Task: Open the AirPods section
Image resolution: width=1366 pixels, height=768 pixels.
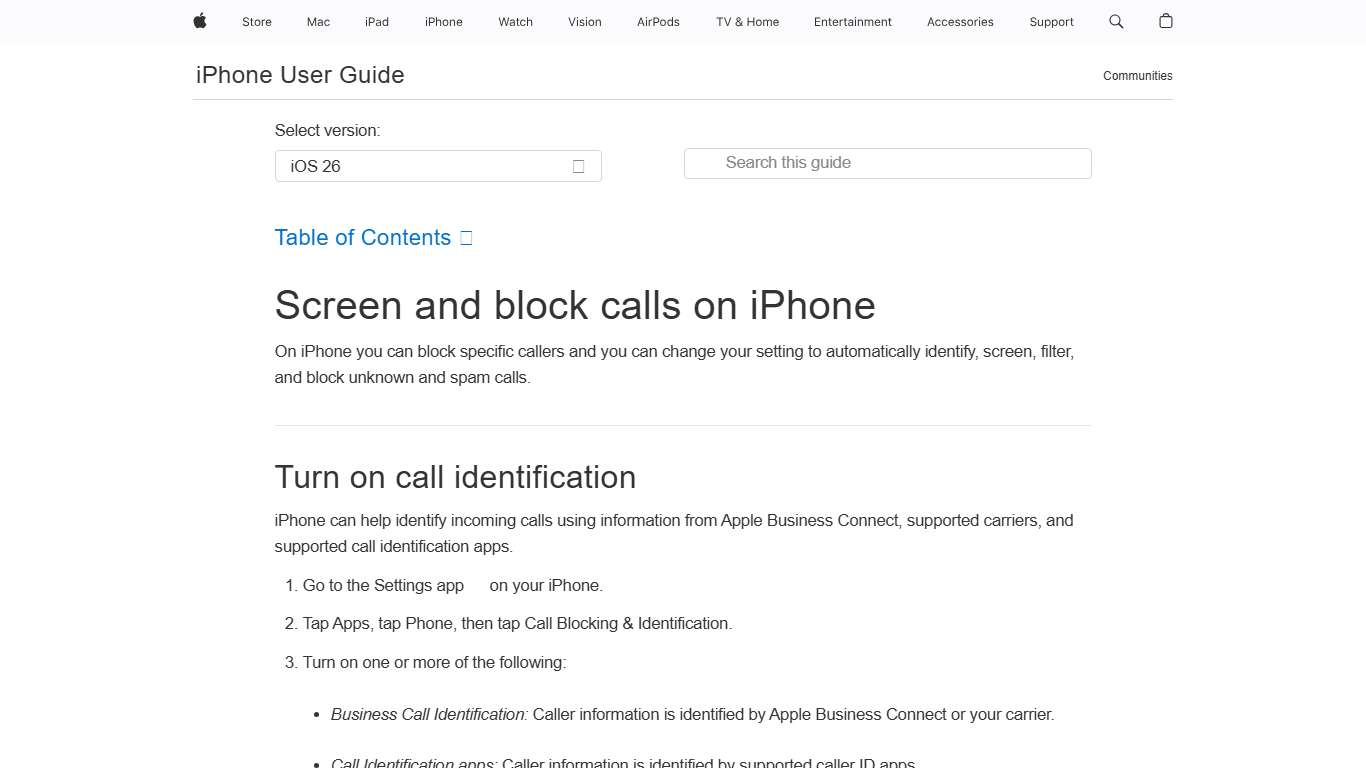Action: click(658, 21)
